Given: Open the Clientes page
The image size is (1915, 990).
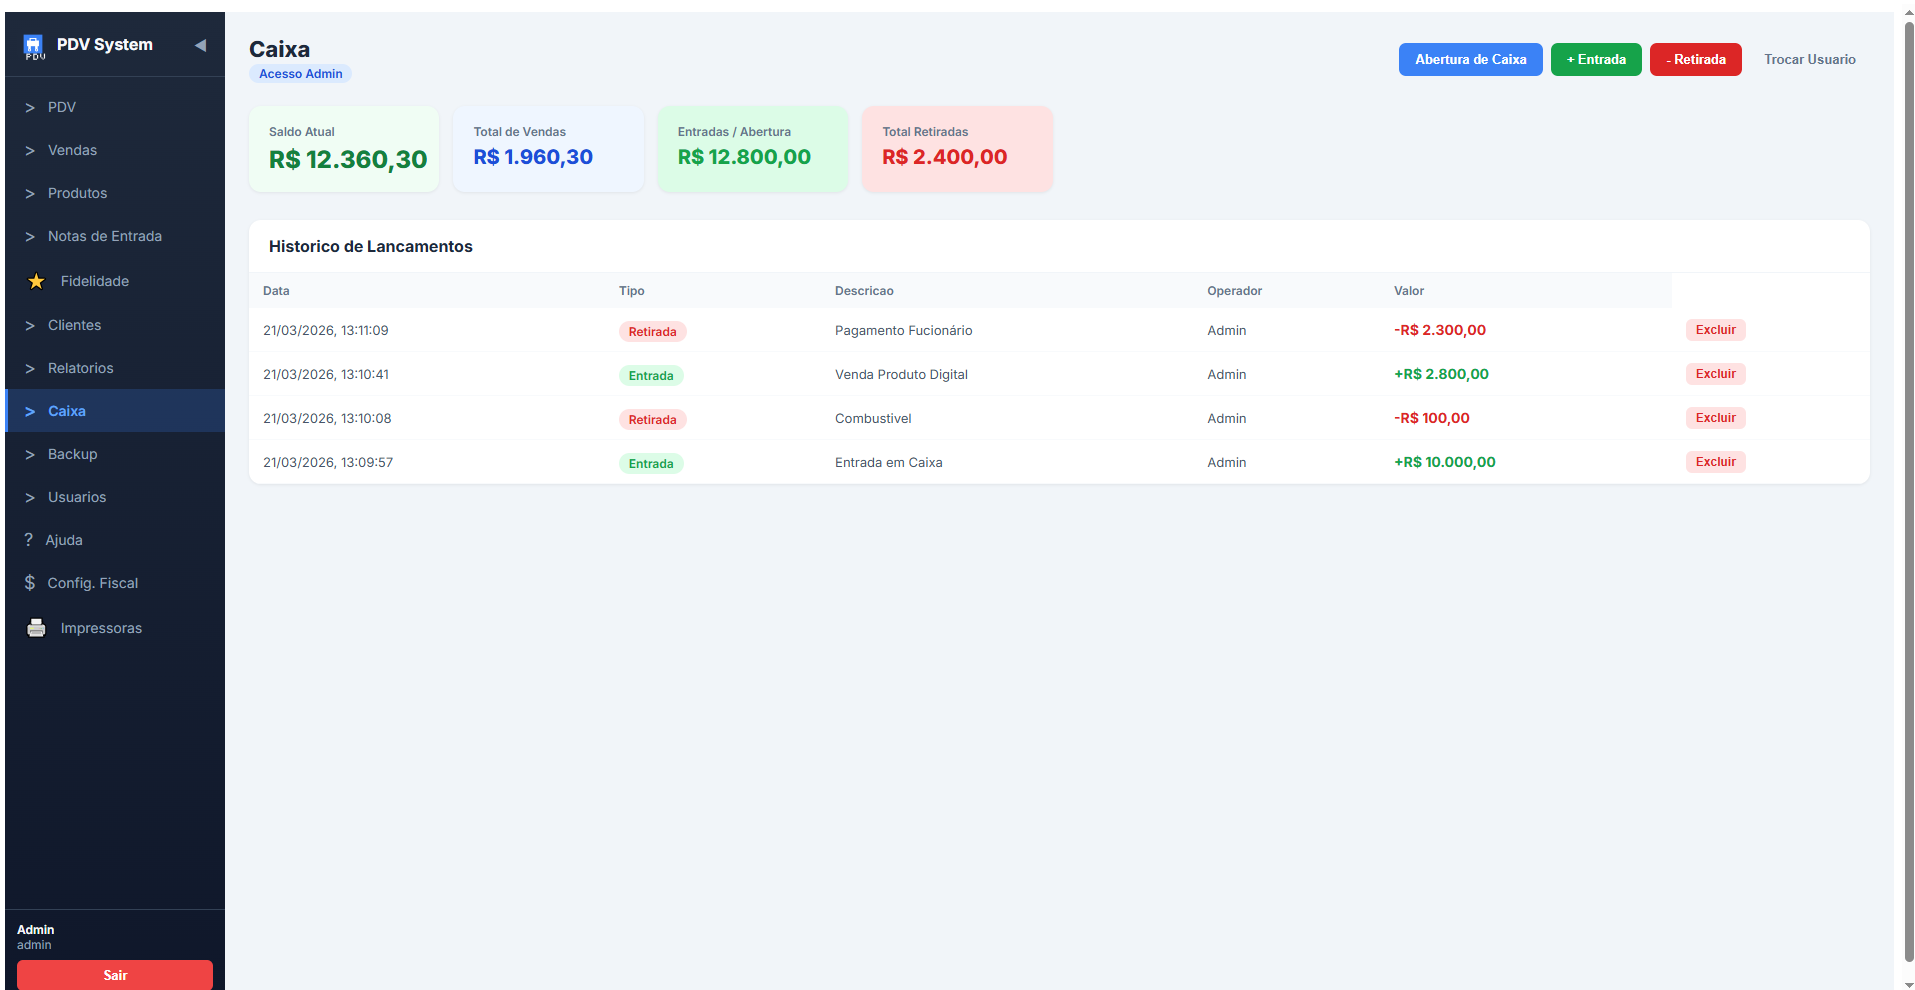Looking at the screenshot, I should 74,325.
